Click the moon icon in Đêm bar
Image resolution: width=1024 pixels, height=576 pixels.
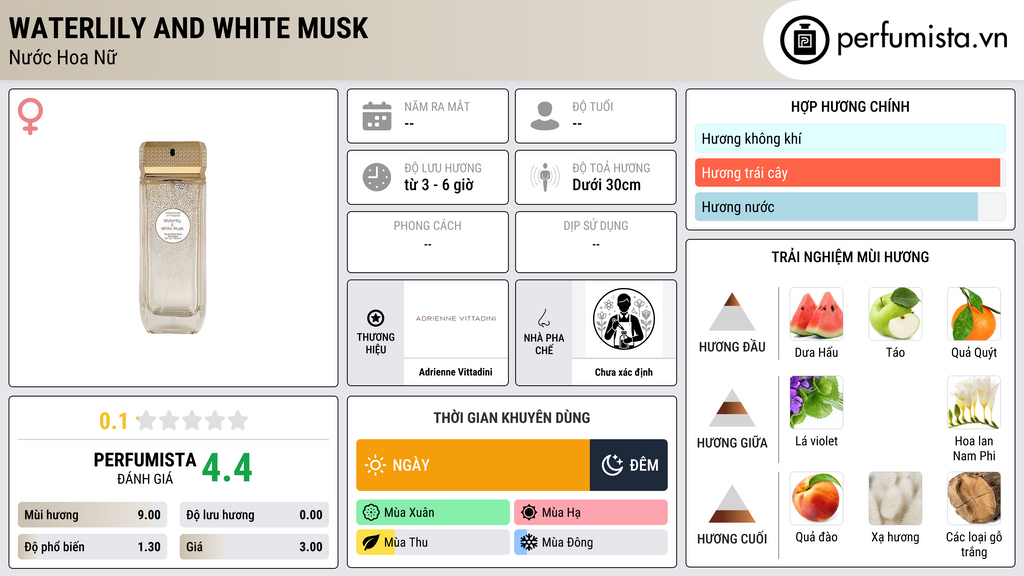612,465
